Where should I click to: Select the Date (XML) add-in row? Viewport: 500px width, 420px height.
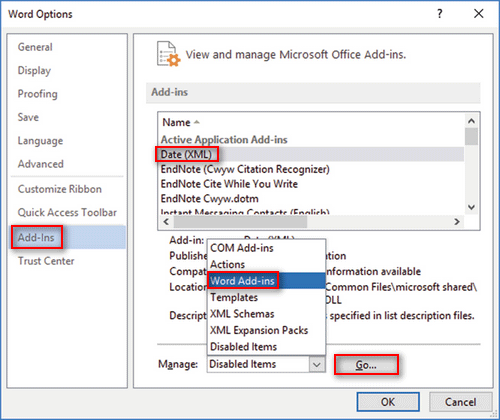click(312, 154)
